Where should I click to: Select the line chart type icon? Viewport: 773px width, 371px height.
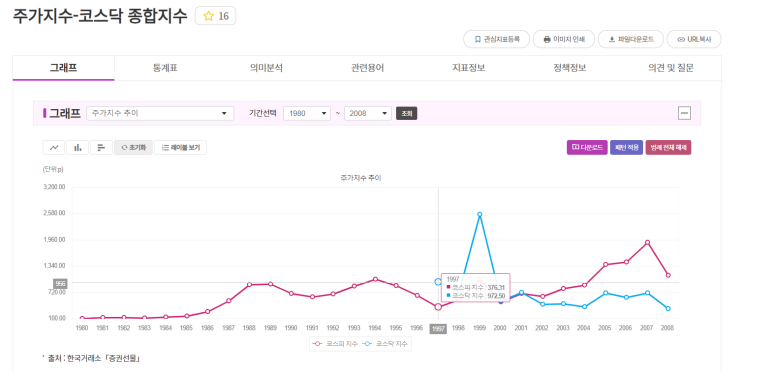pos(54,147)
